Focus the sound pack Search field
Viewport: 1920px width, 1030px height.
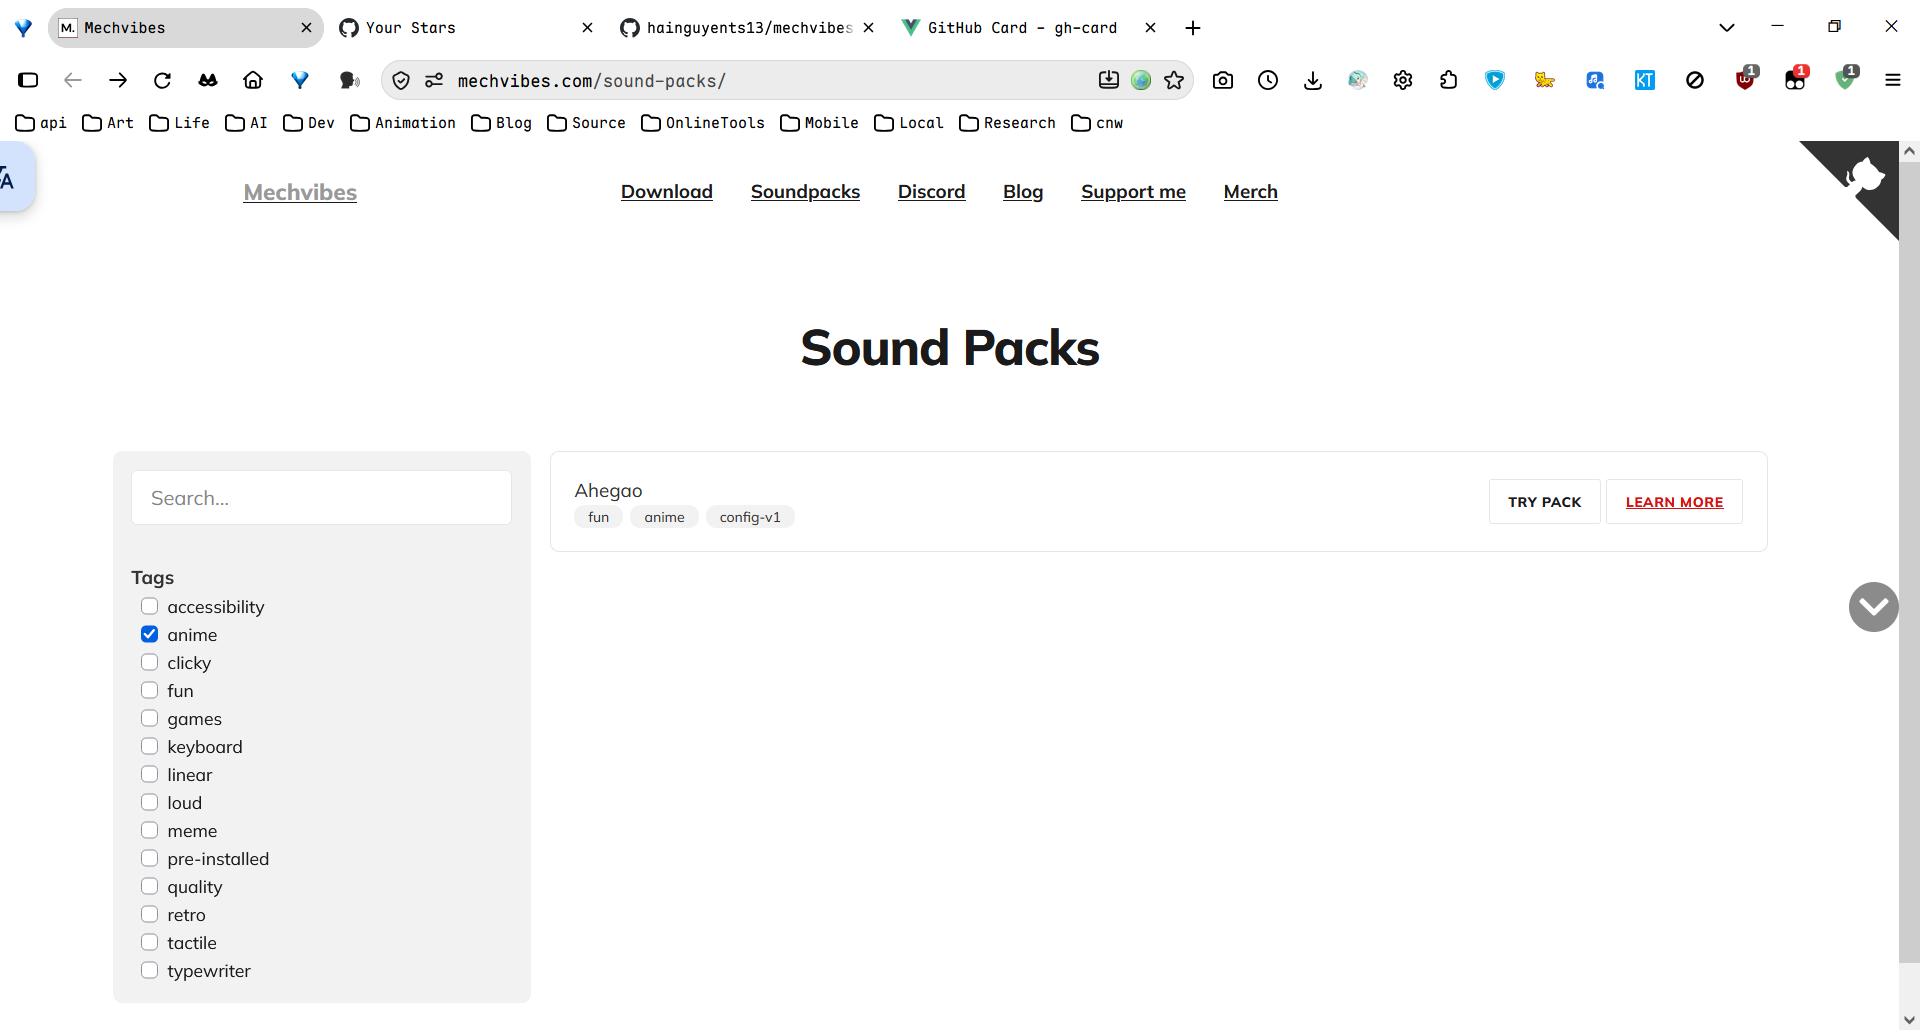(321, 498)
